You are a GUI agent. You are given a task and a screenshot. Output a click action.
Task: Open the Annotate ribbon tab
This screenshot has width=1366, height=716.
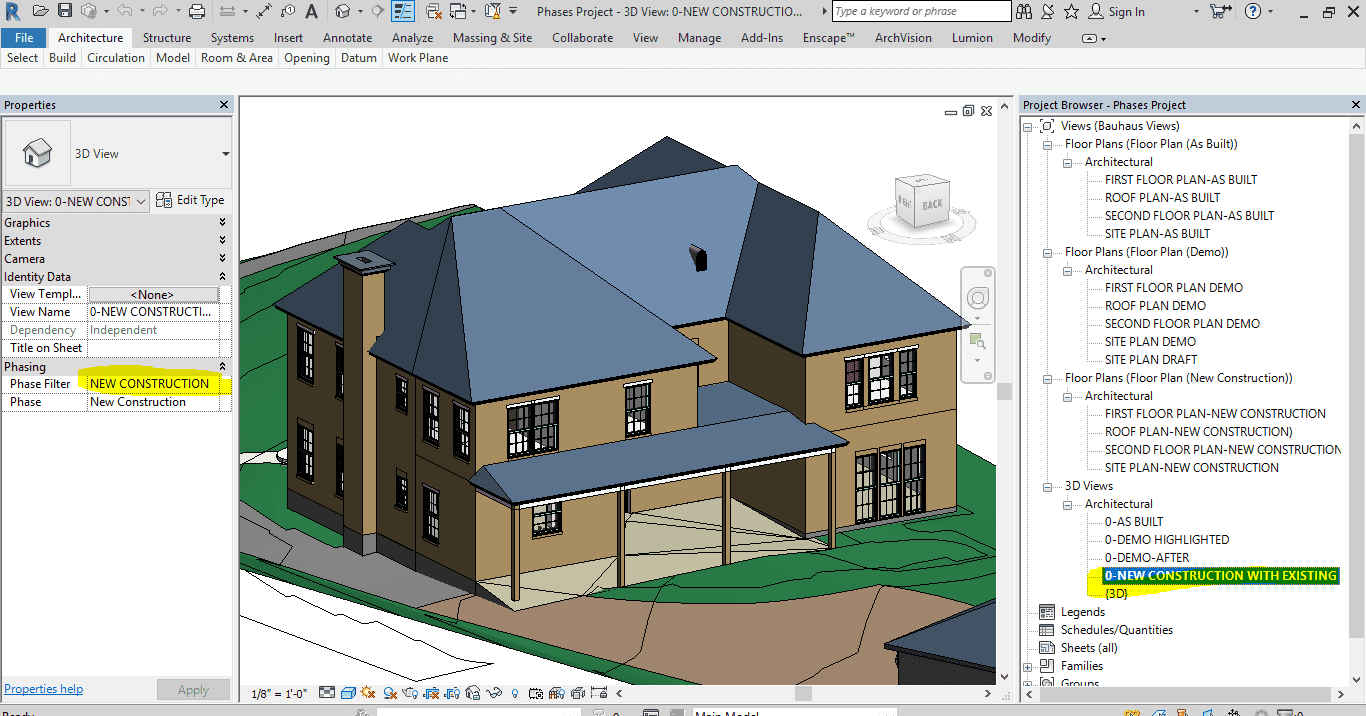tap(347, 38)
